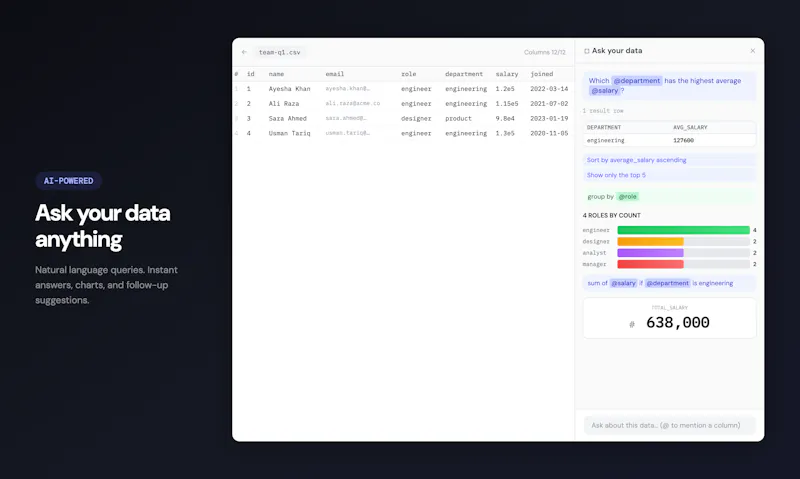Click the @salary tag in the first question
Screen dimensions: 800x479
click(x=604, y=90)
